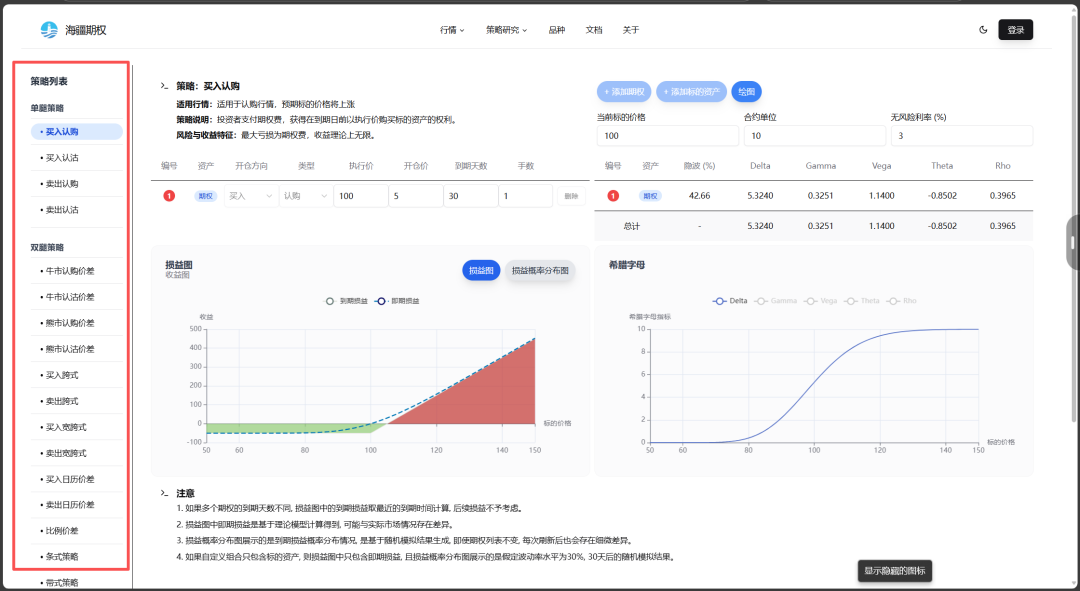The width and height of the screenshot is (1080, 591).
Task: Select 牛市认购价差 in strategy list
Action: pyautogui.click(x=69, y=271)
